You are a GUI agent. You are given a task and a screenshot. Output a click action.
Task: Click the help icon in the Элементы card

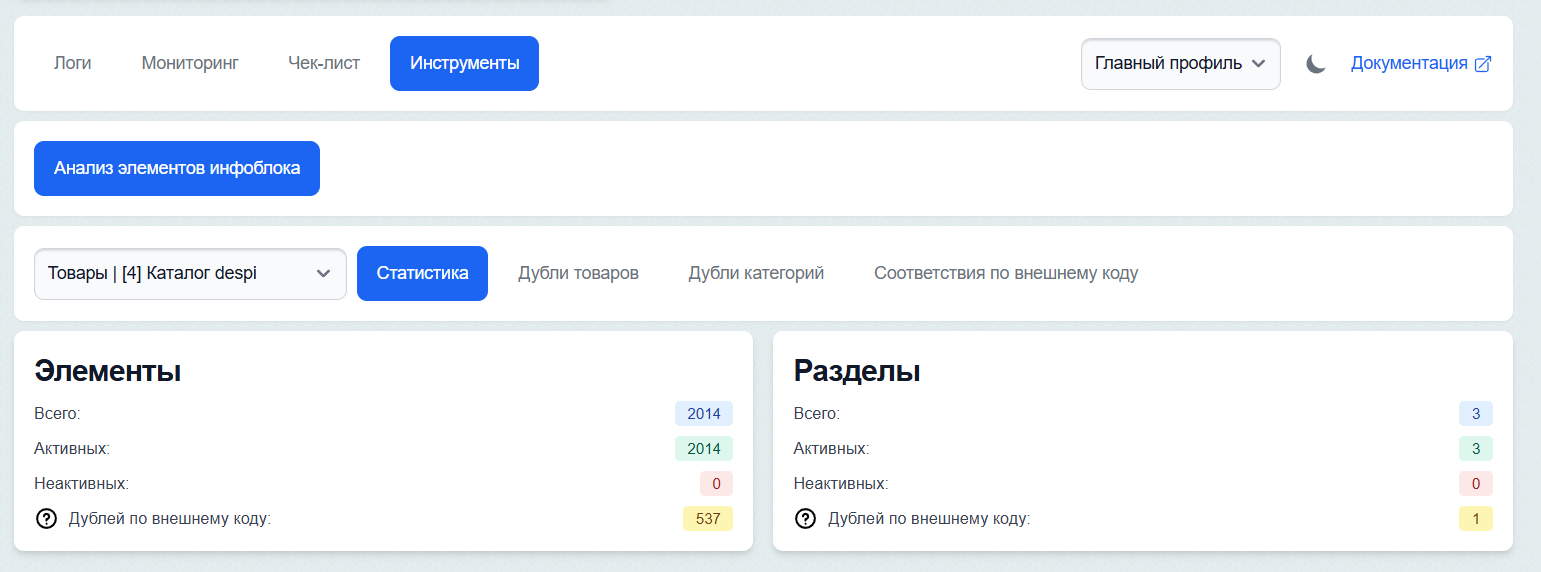[x=46, y=519]
